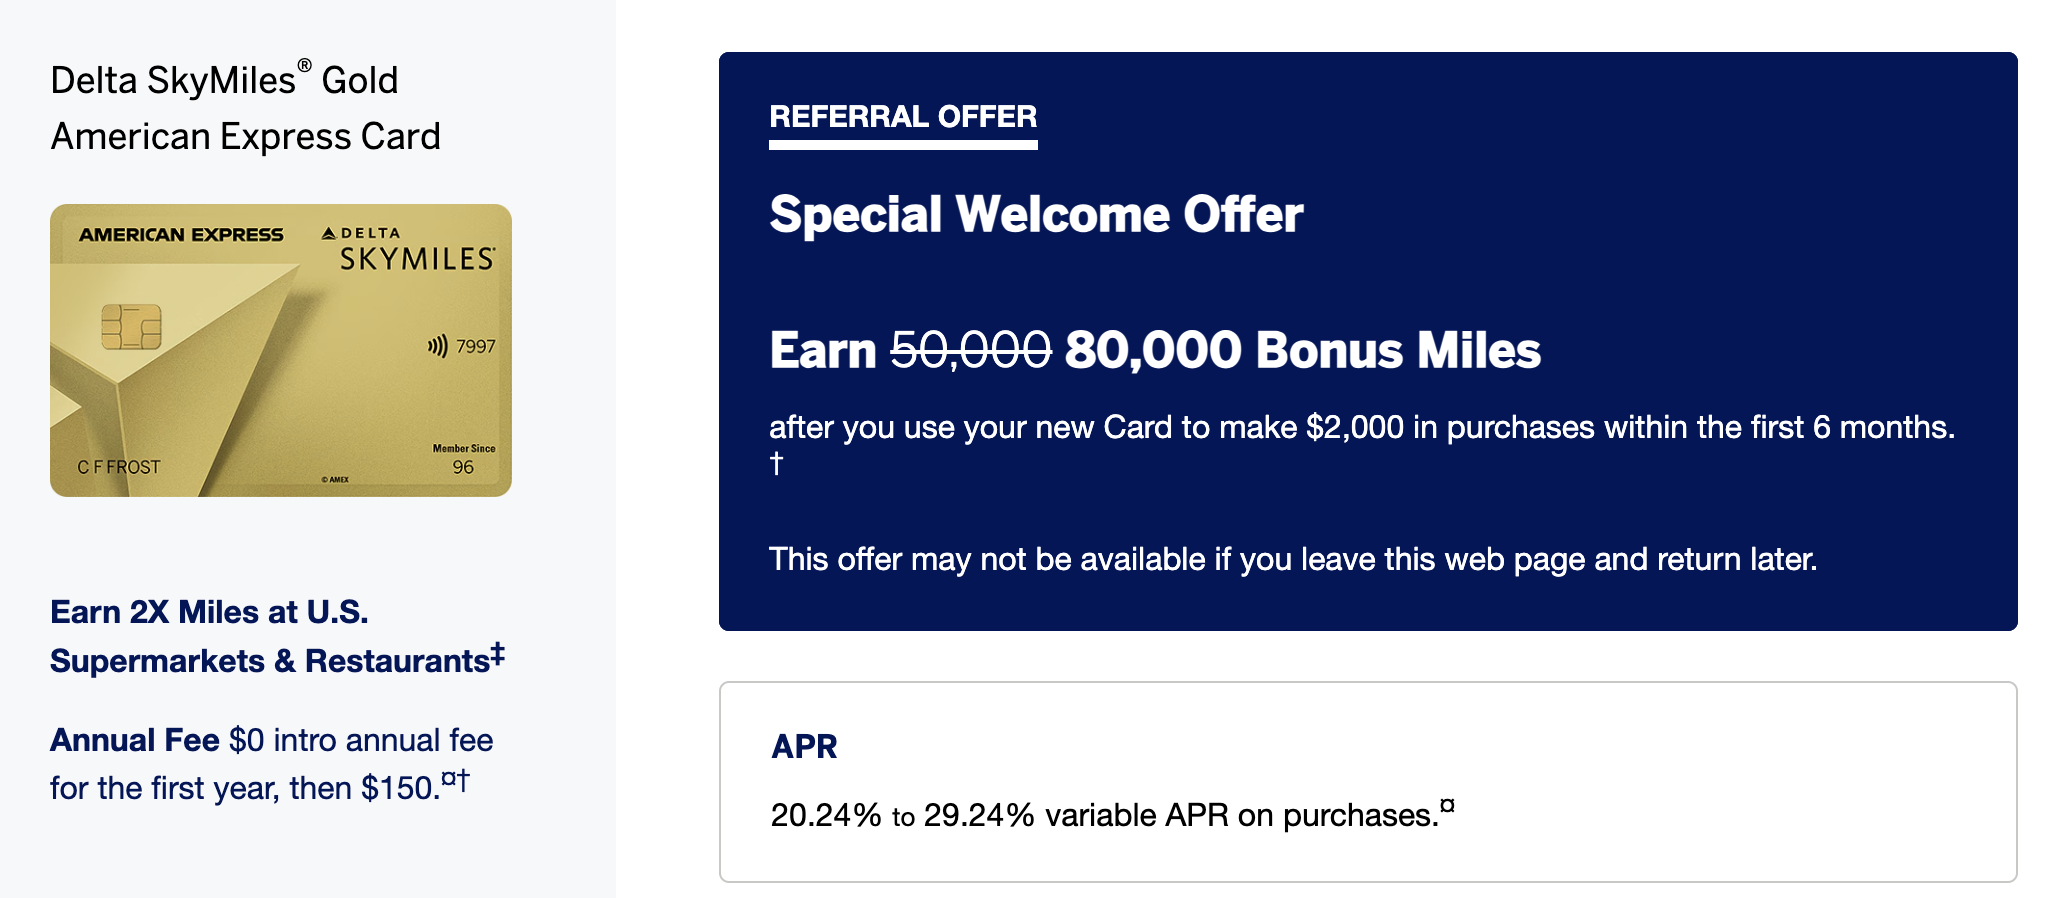Click the chip graphic on the gold card
The height and width of the screenshot is (898, 2064).
[x=131, y=327]
